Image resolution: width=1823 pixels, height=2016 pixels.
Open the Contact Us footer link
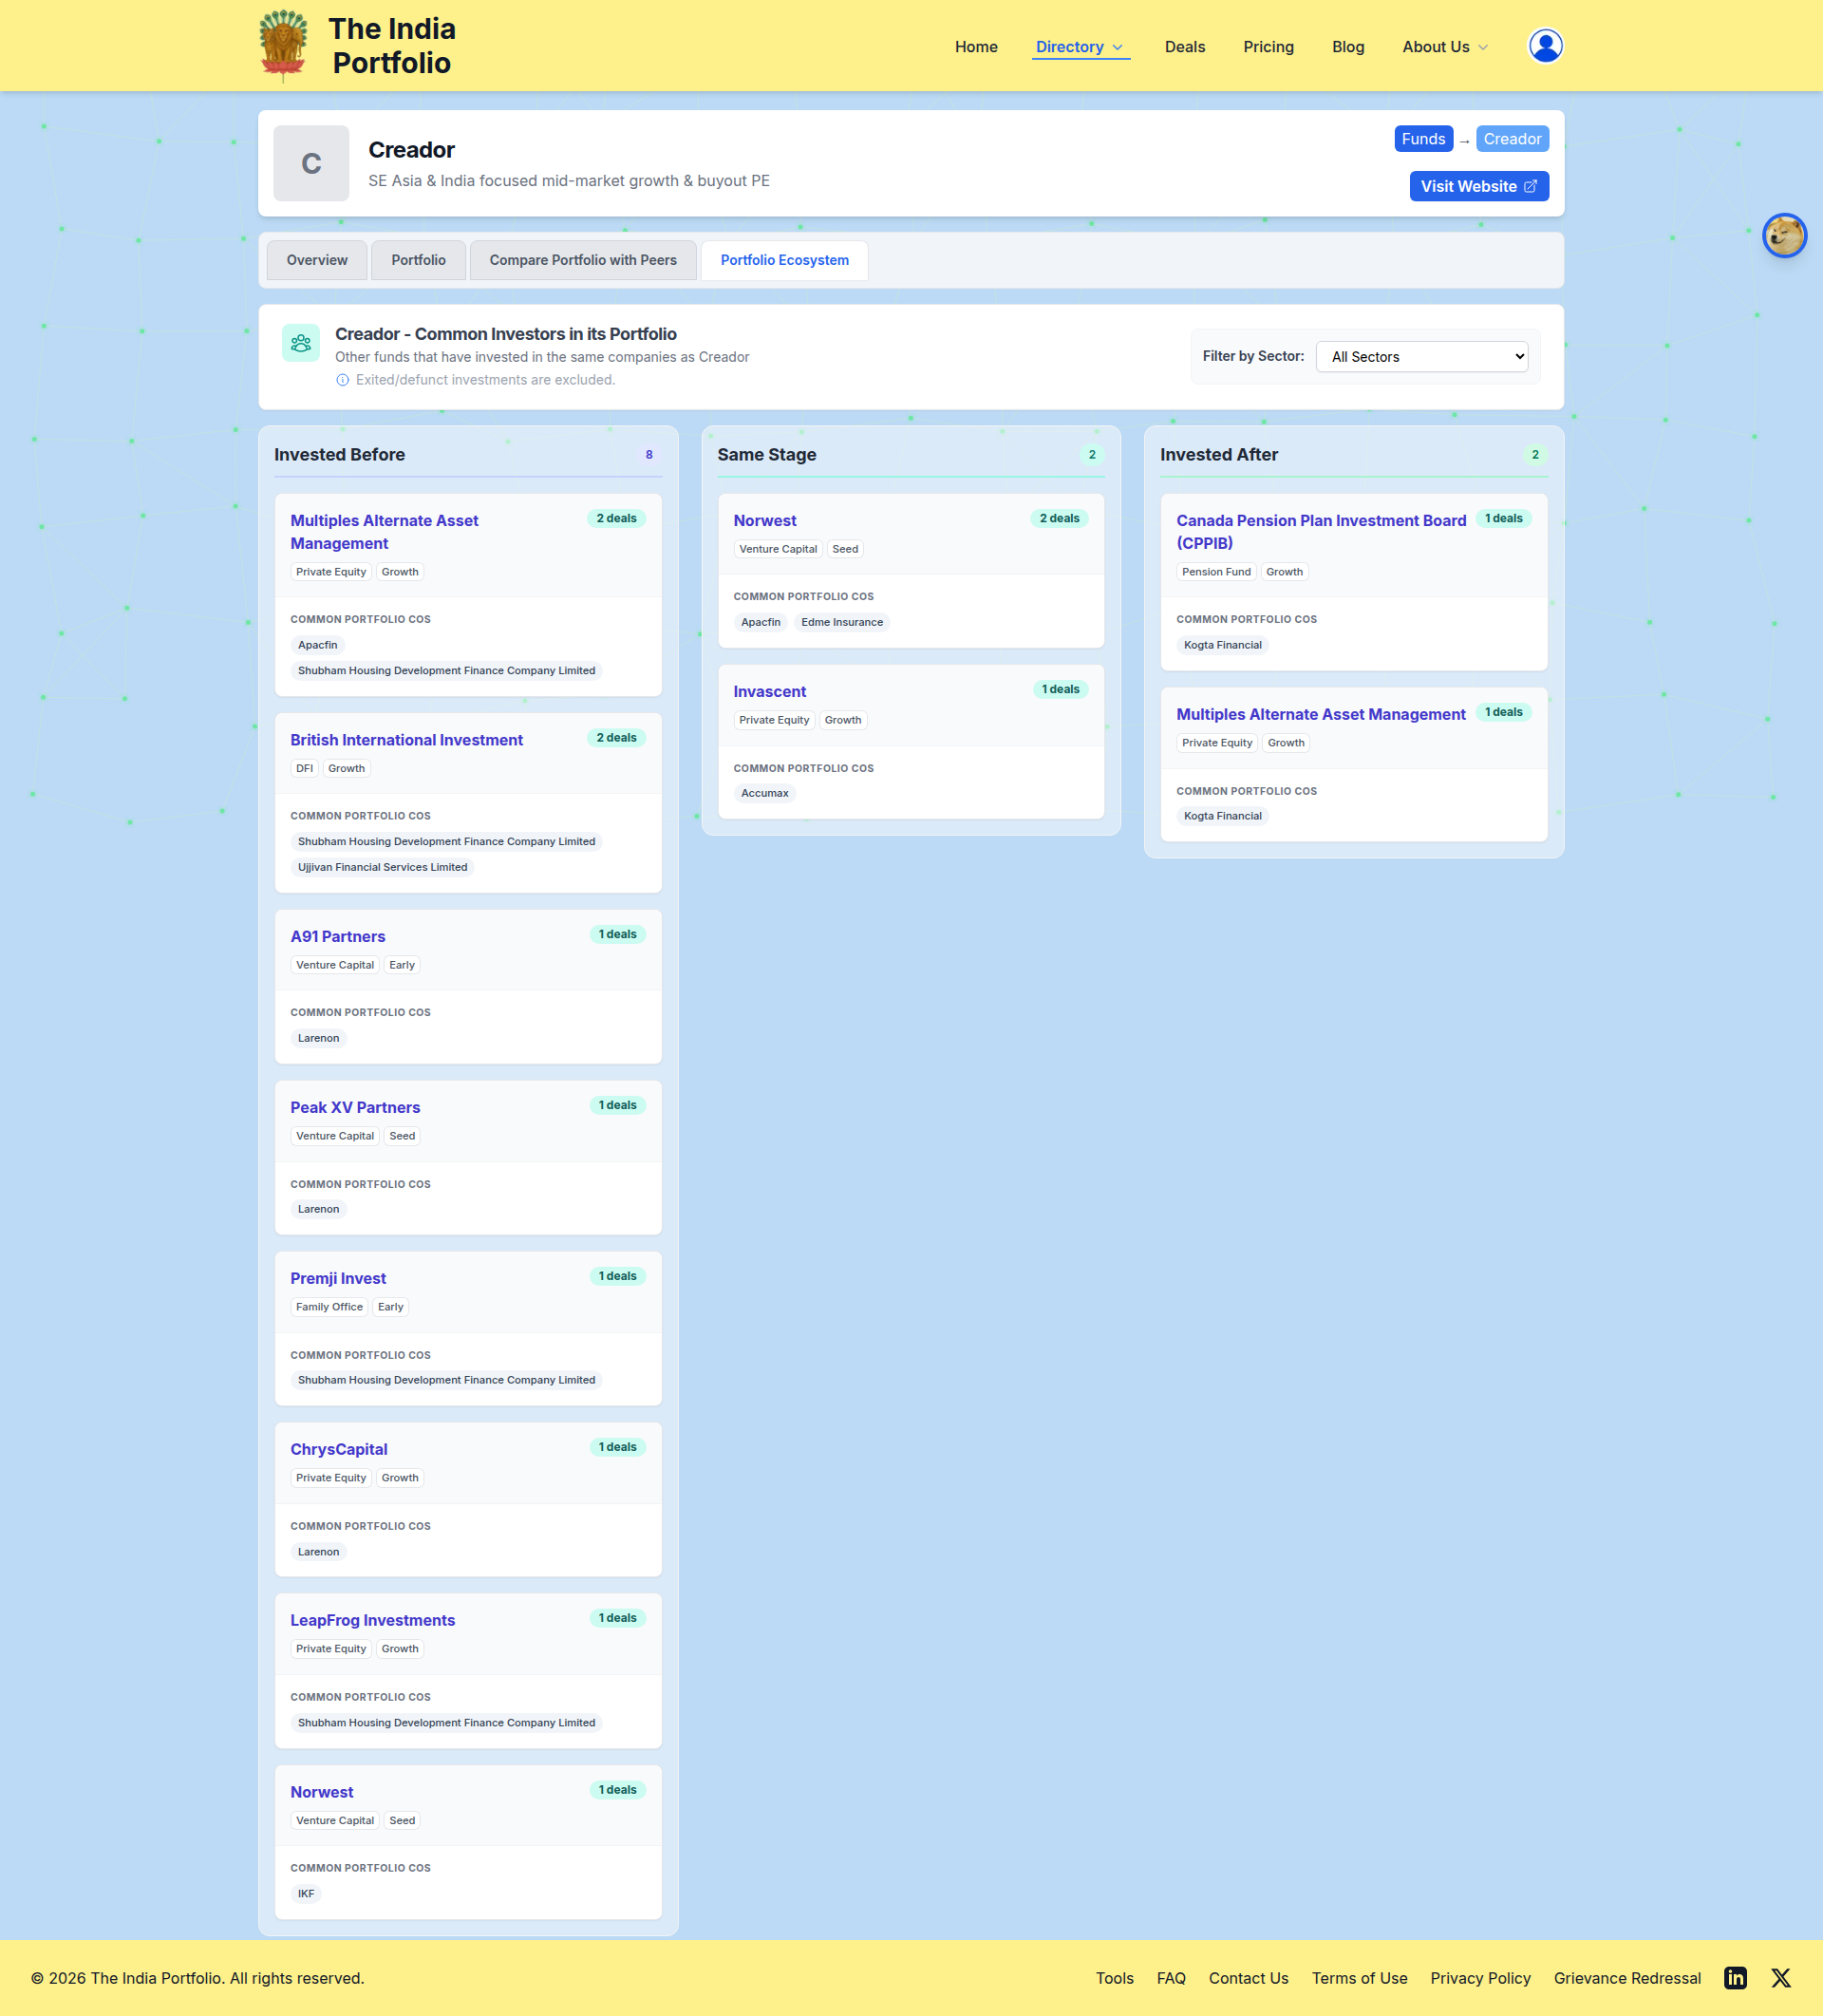tap(1248, 1978)
